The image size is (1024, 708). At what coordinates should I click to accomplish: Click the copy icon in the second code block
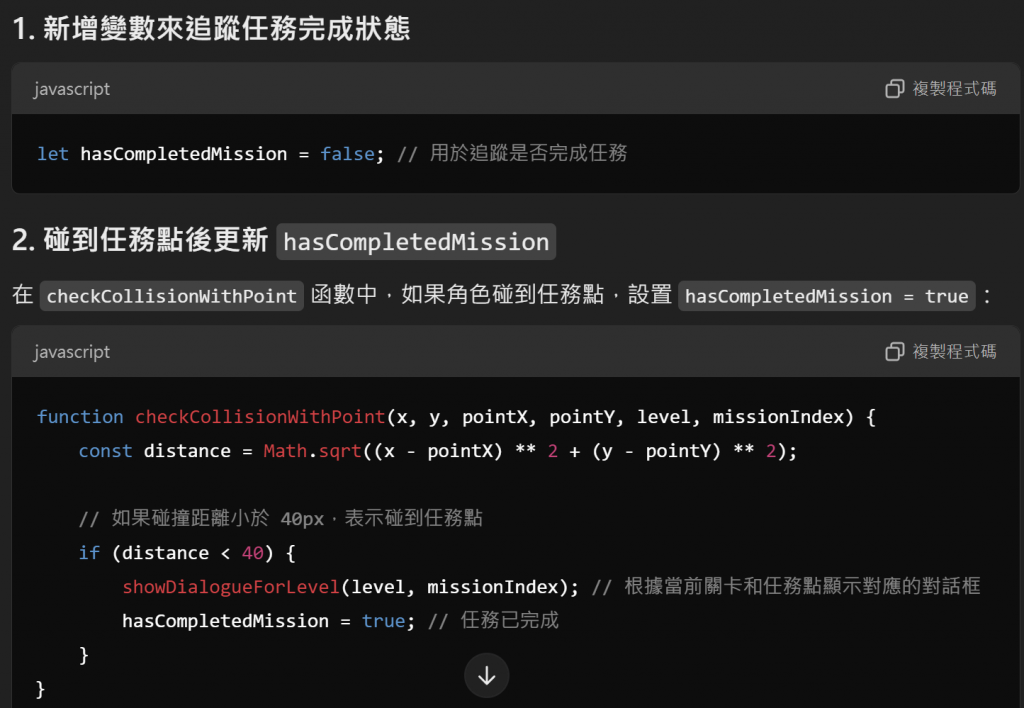(x=894, y=352)
